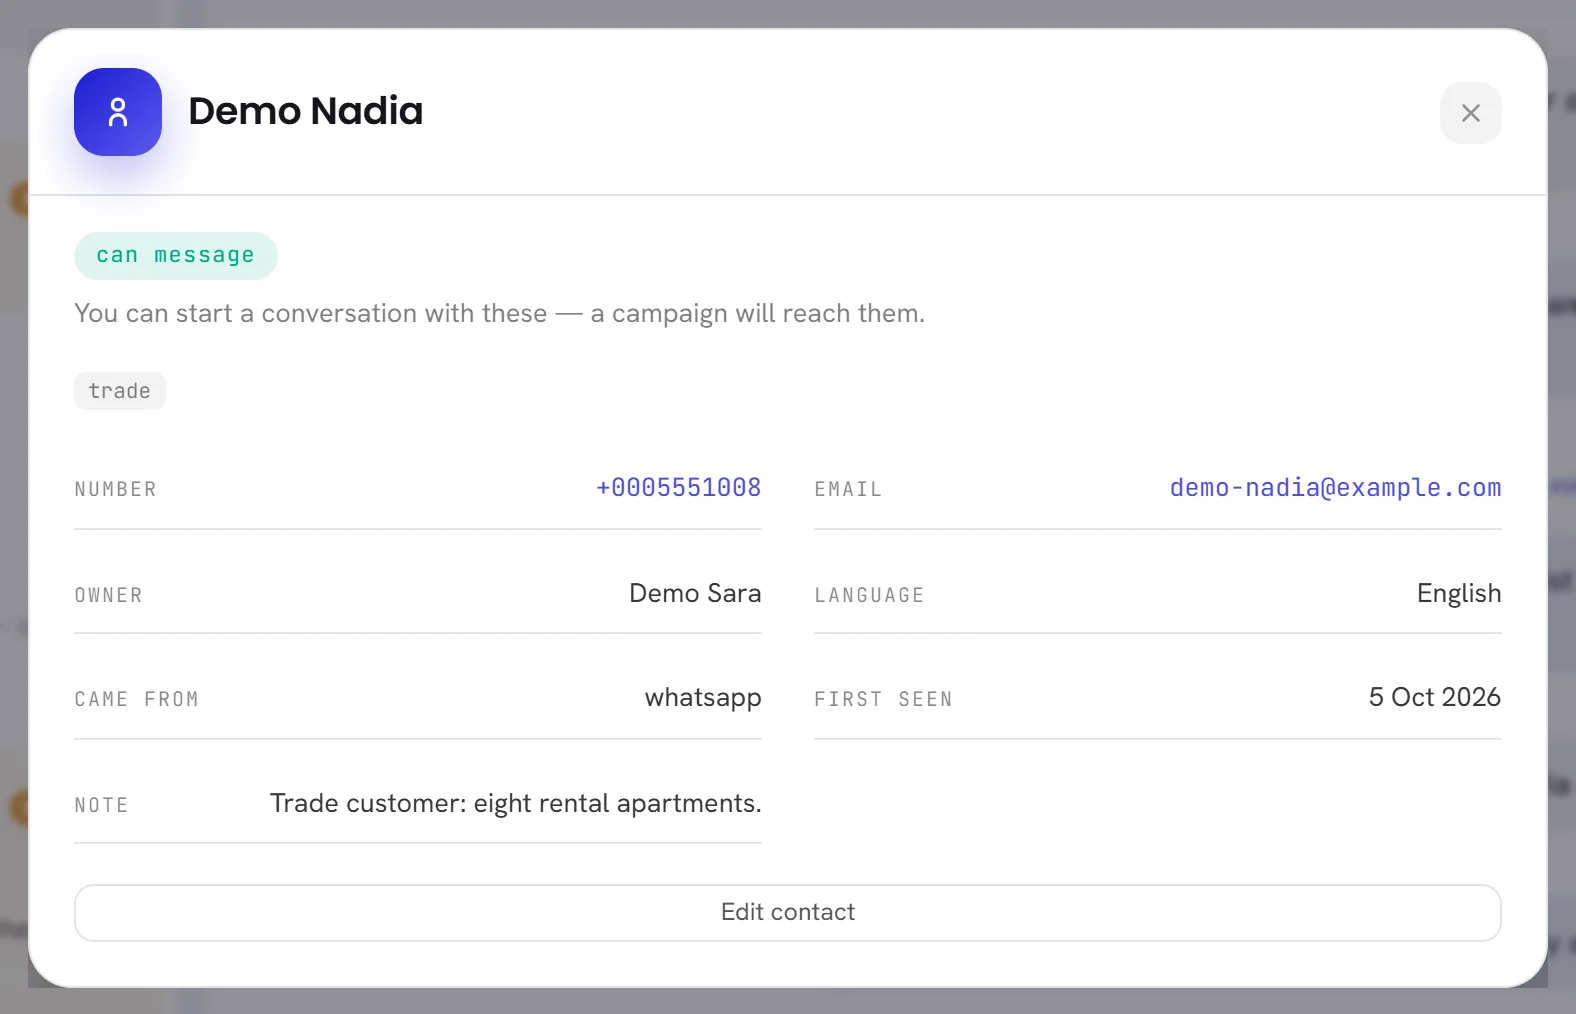Image resolution: width=1576 pixels, height=1014 pixels.
Task: Click the first seen date '5 Oct 2026'
Action: (1435, 697)
